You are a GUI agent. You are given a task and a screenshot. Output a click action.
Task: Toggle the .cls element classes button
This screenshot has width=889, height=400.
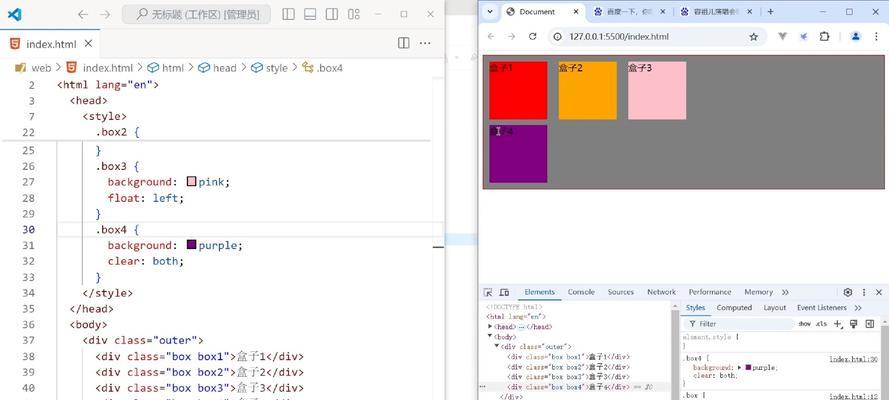822,324
